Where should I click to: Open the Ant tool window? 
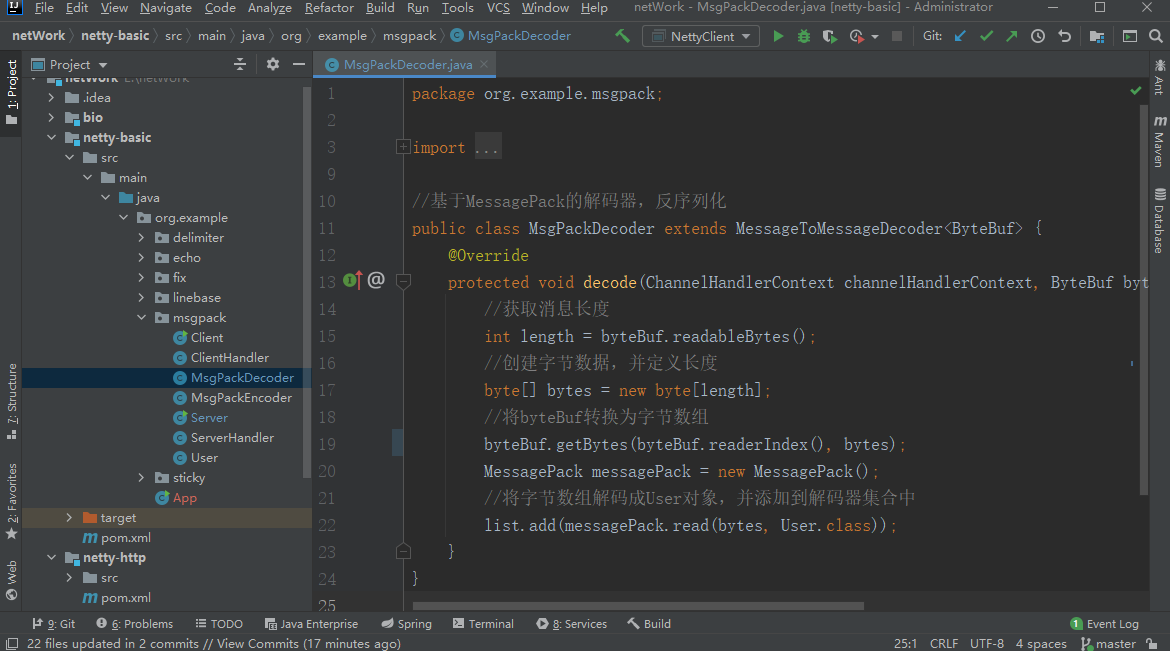(x=1160, y=78)
